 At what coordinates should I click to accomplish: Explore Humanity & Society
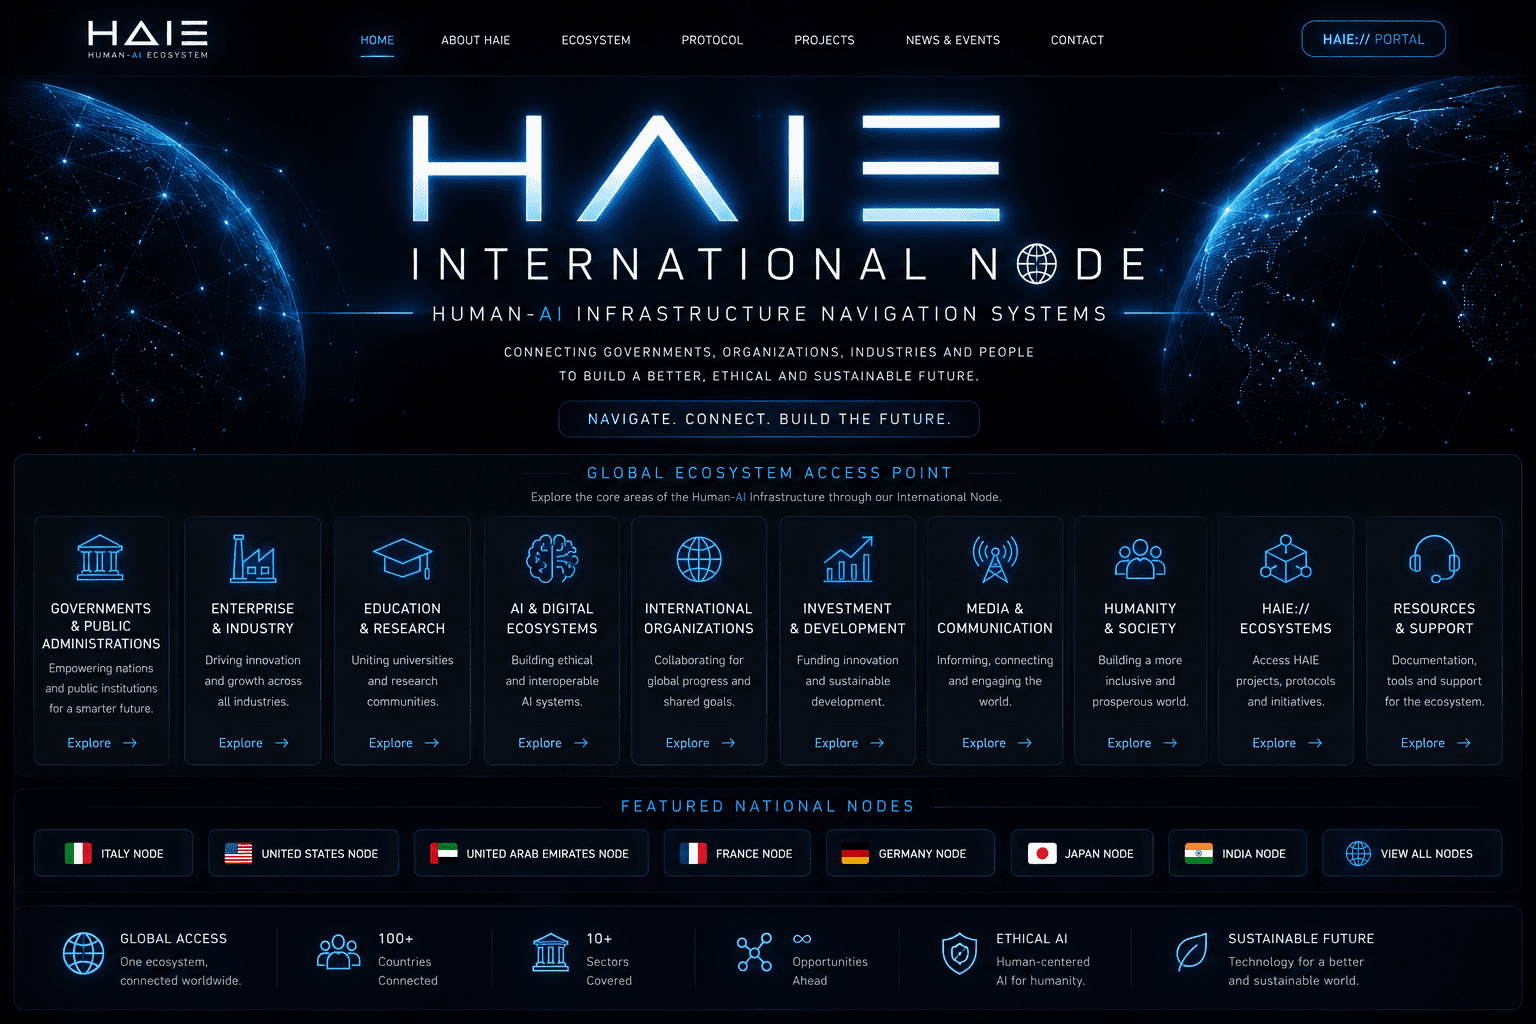[x=1142, y=743]
